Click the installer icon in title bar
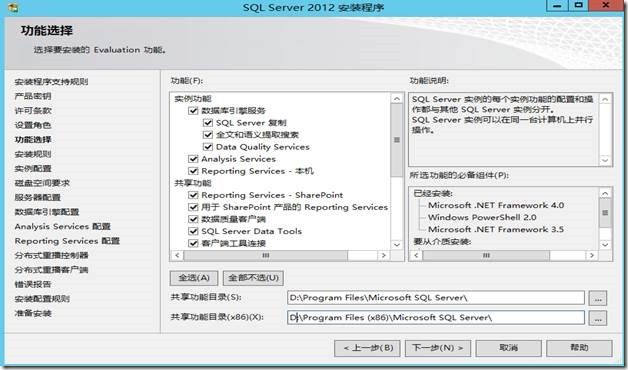628x370 pixels. (x=12, y=7)
